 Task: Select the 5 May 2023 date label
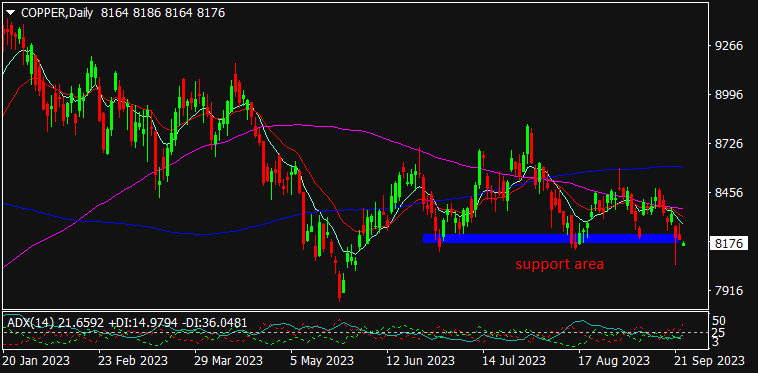[x=323, y=360]
